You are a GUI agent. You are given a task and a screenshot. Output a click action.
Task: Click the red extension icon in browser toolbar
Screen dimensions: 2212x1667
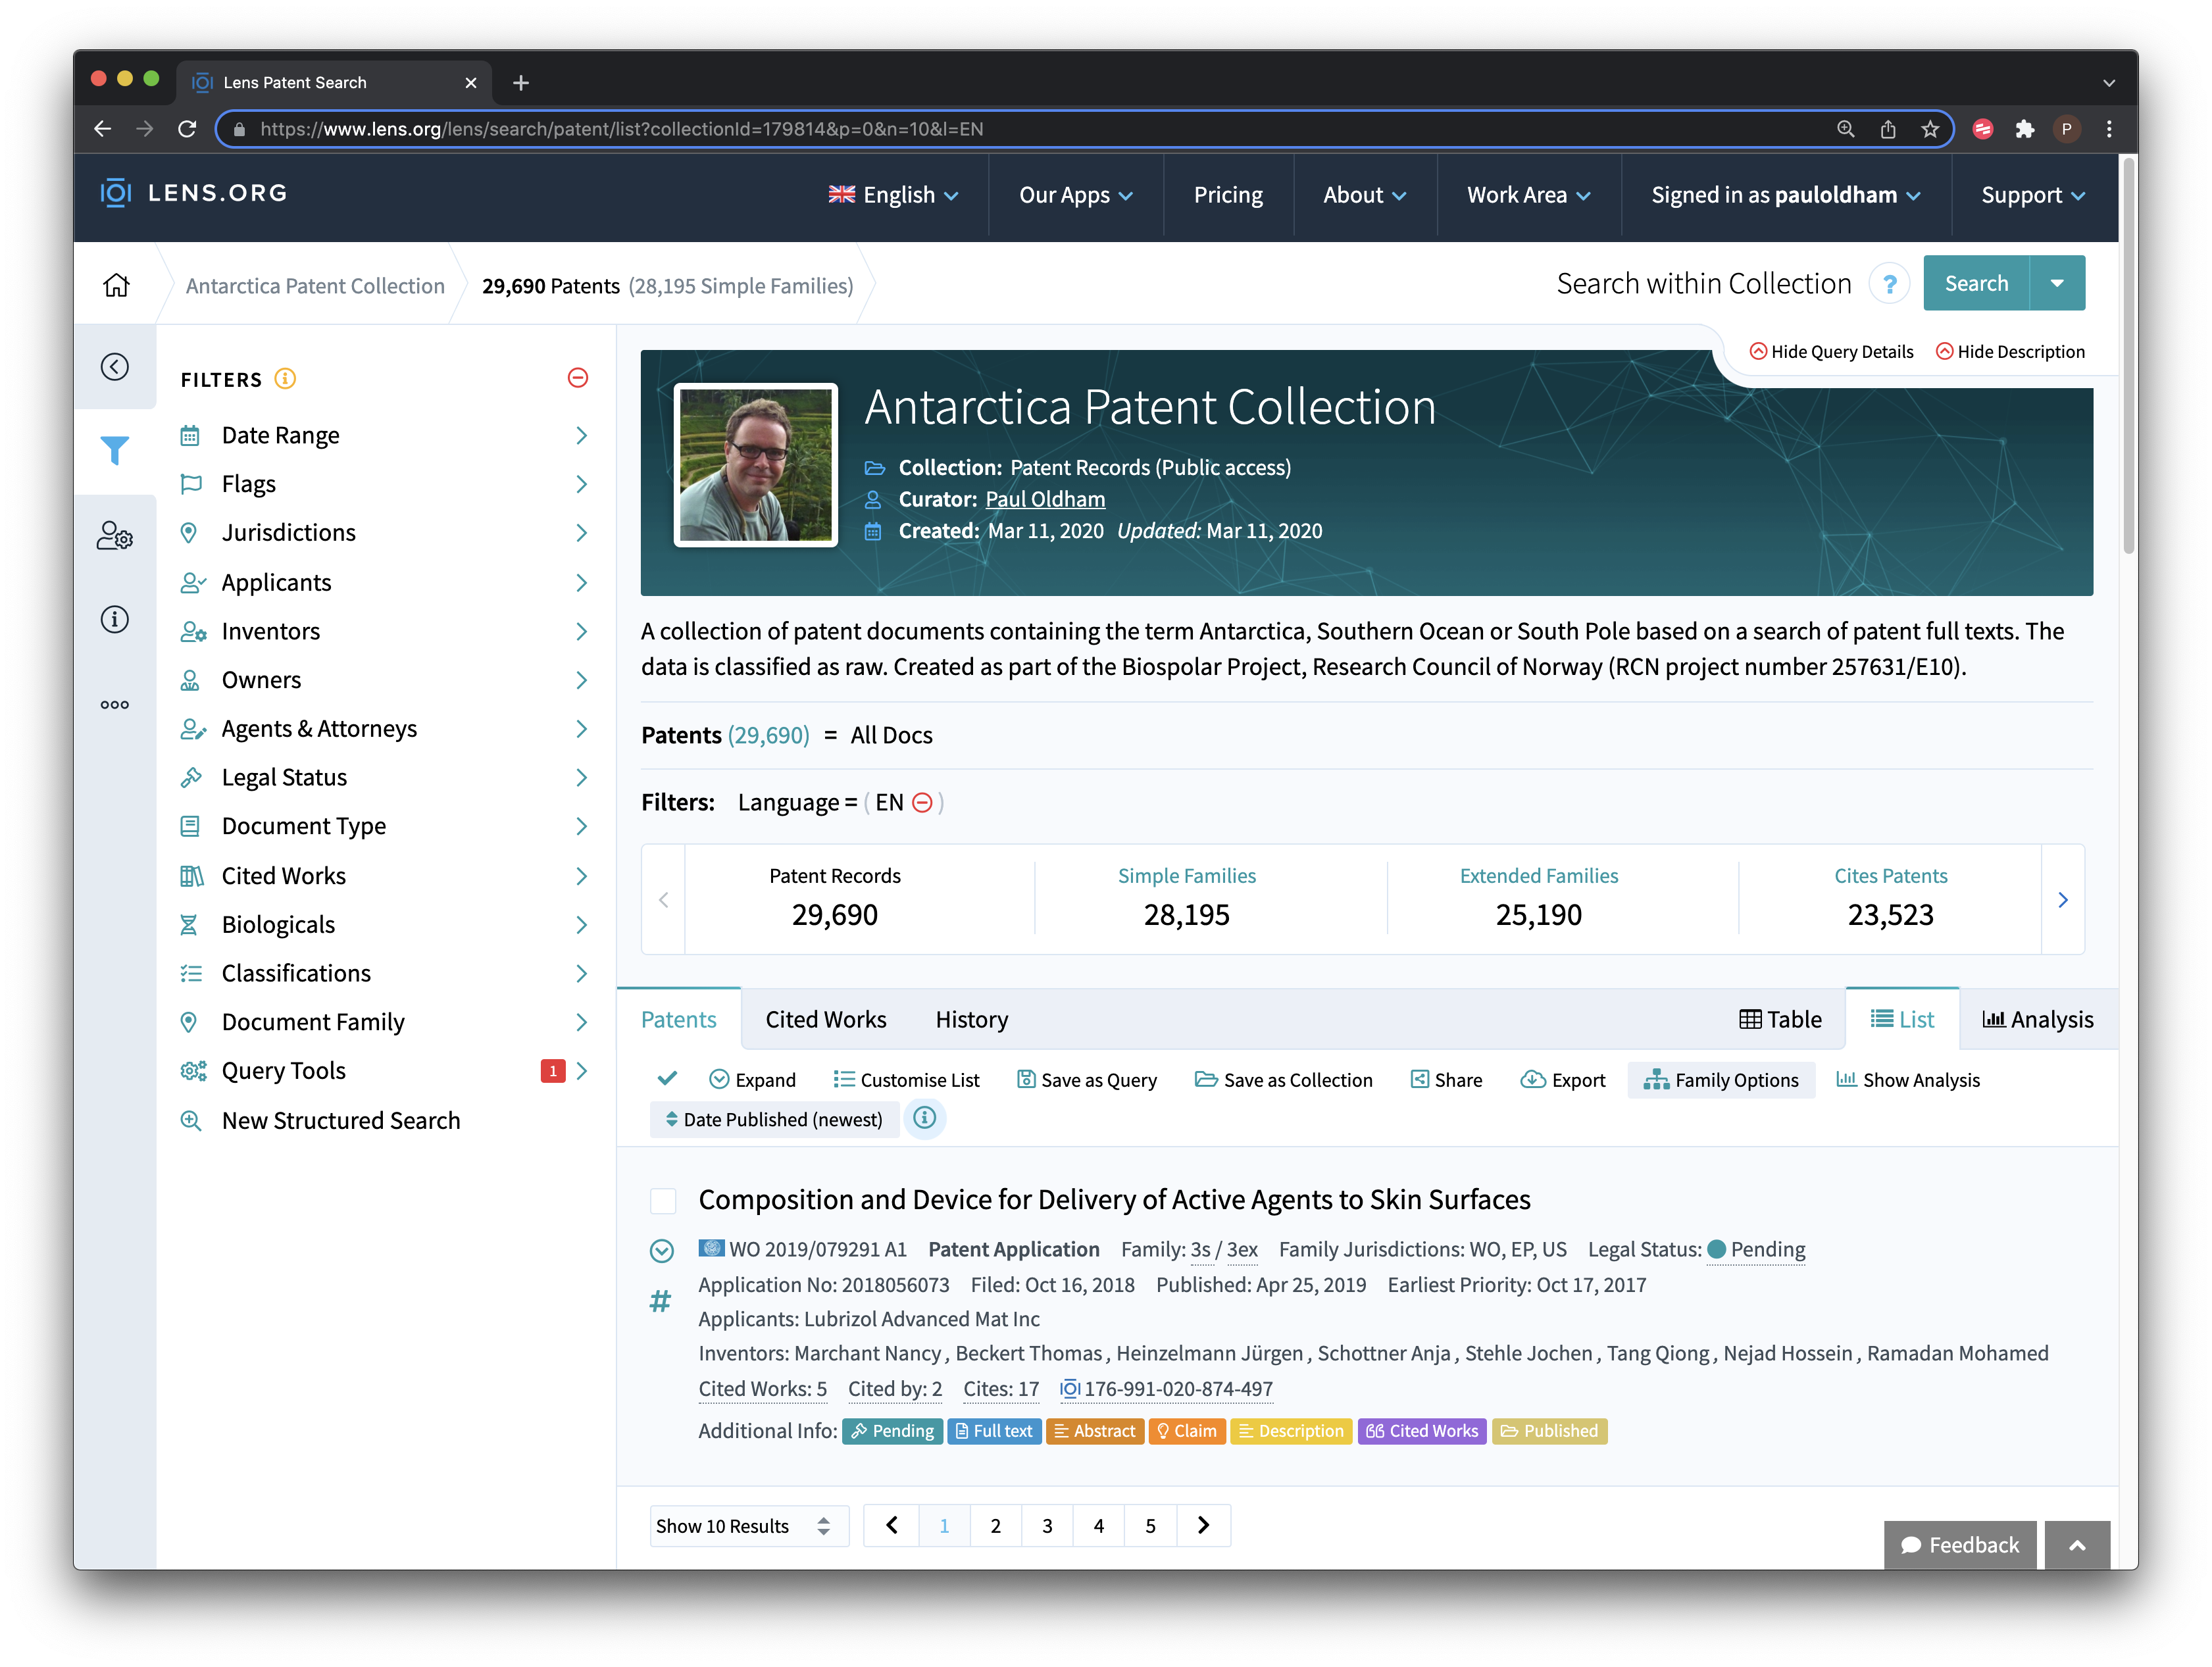tap(1983, 129)
